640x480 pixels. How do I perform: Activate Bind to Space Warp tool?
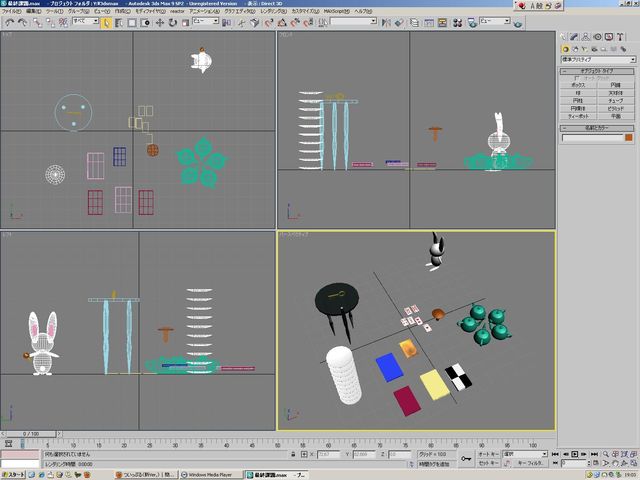[x=63, y=22]
